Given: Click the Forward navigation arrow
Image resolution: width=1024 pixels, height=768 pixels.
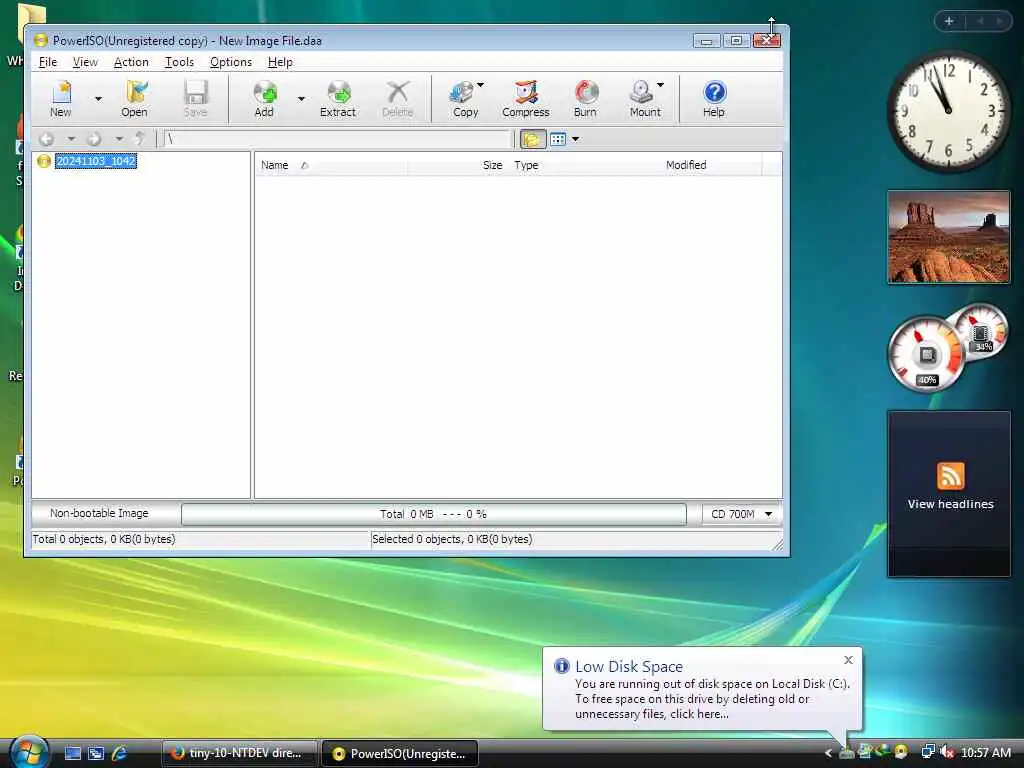Looking at the screenshot, I should 94,139.
